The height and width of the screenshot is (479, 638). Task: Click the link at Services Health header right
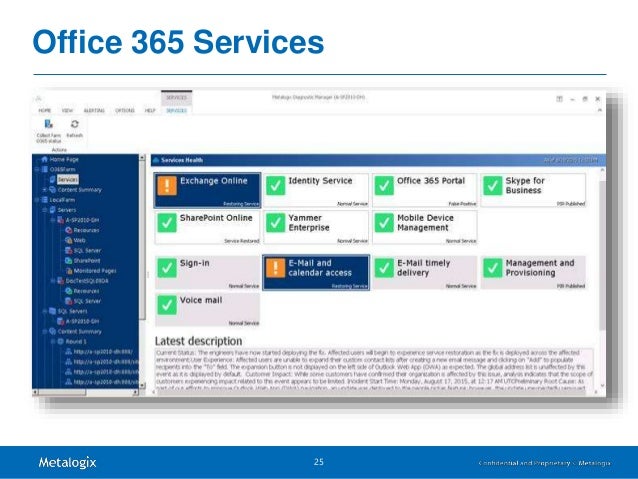click(x=570, y=160)
